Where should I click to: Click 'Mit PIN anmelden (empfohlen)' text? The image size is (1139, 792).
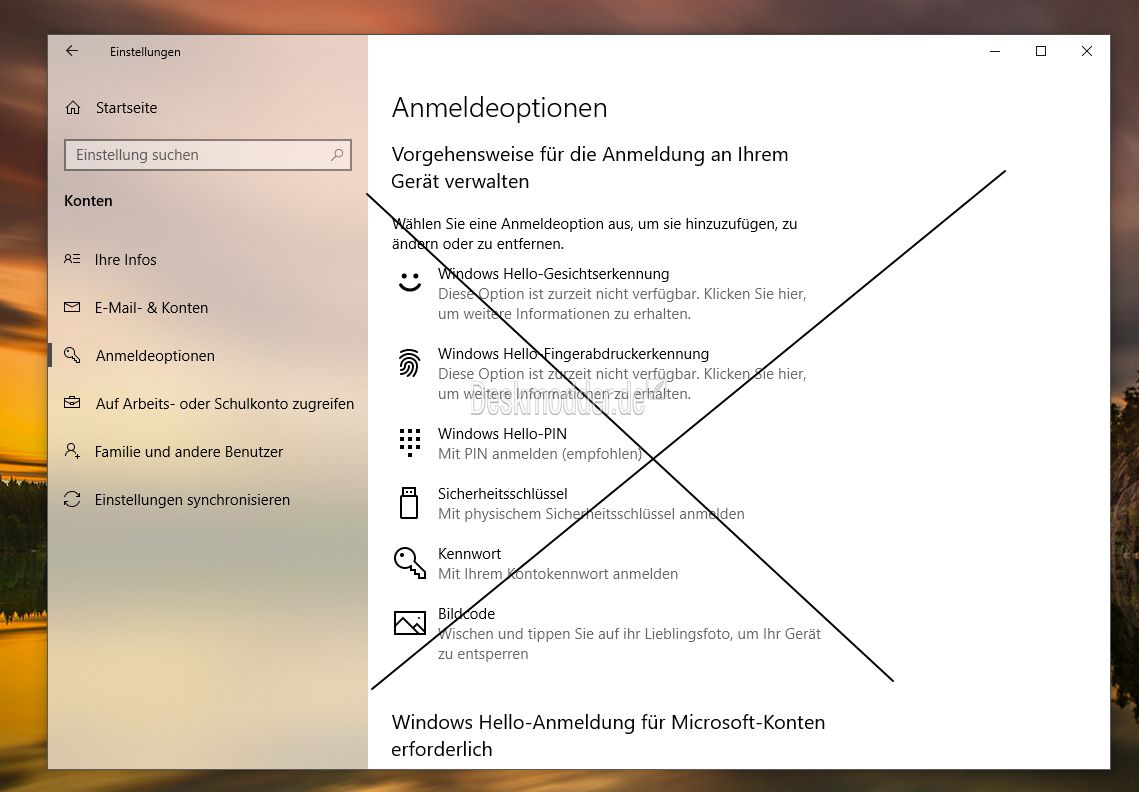(x=540, y=454)
